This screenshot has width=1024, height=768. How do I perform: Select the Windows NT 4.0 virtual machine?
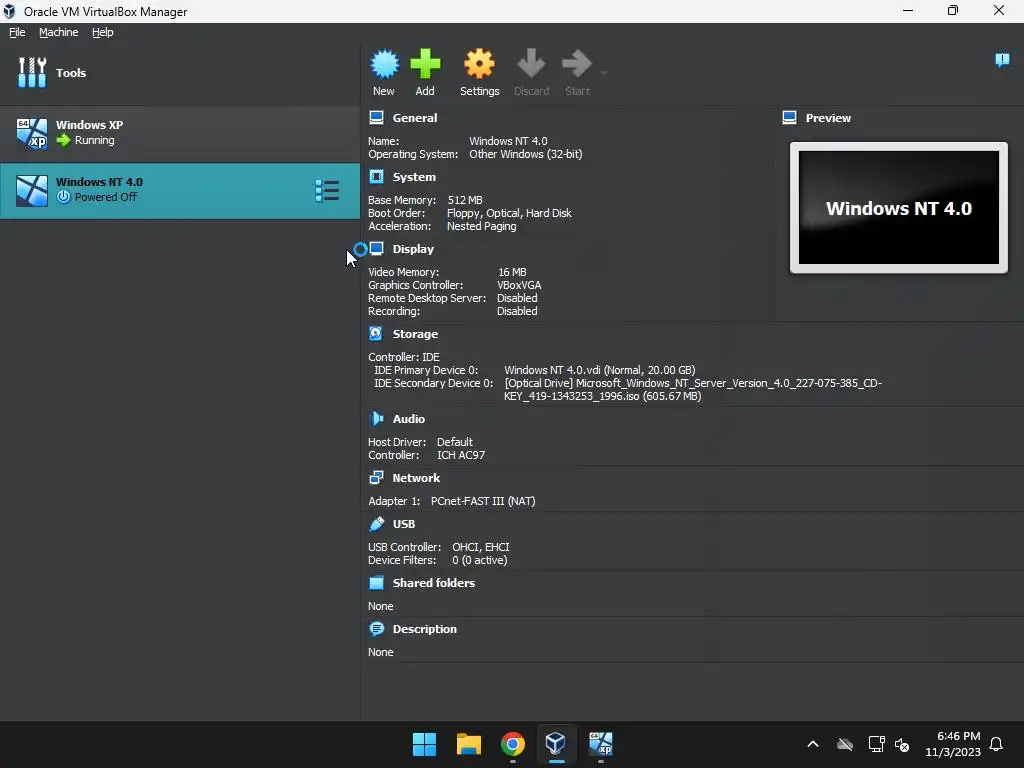tap(180, 191)
